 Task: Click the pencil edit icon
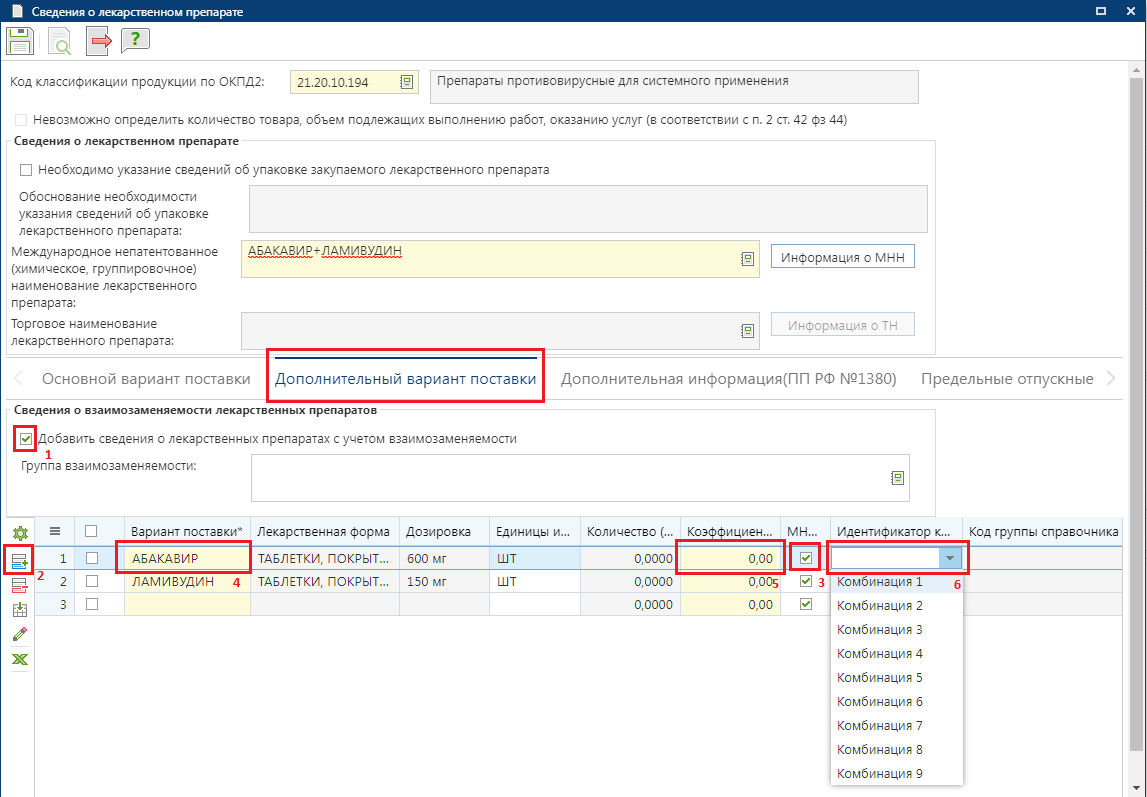[20, 634]
